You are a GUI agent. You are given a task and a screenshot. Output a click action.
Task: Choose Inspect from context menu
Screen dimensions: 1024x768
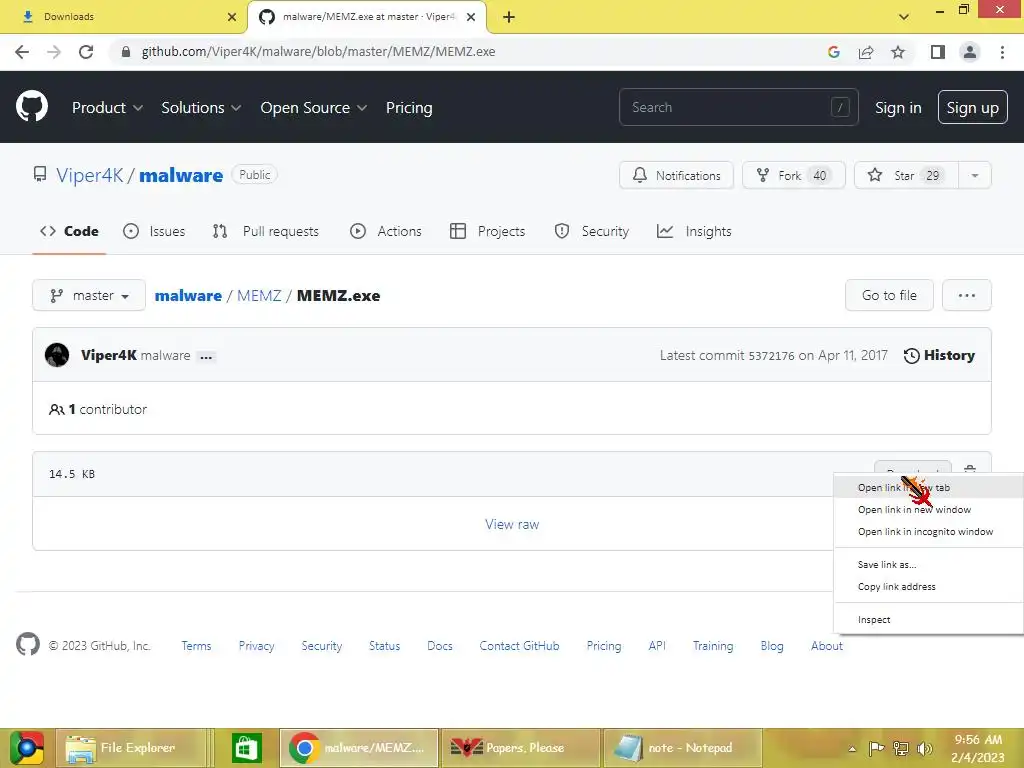click(x=928, y=619)
